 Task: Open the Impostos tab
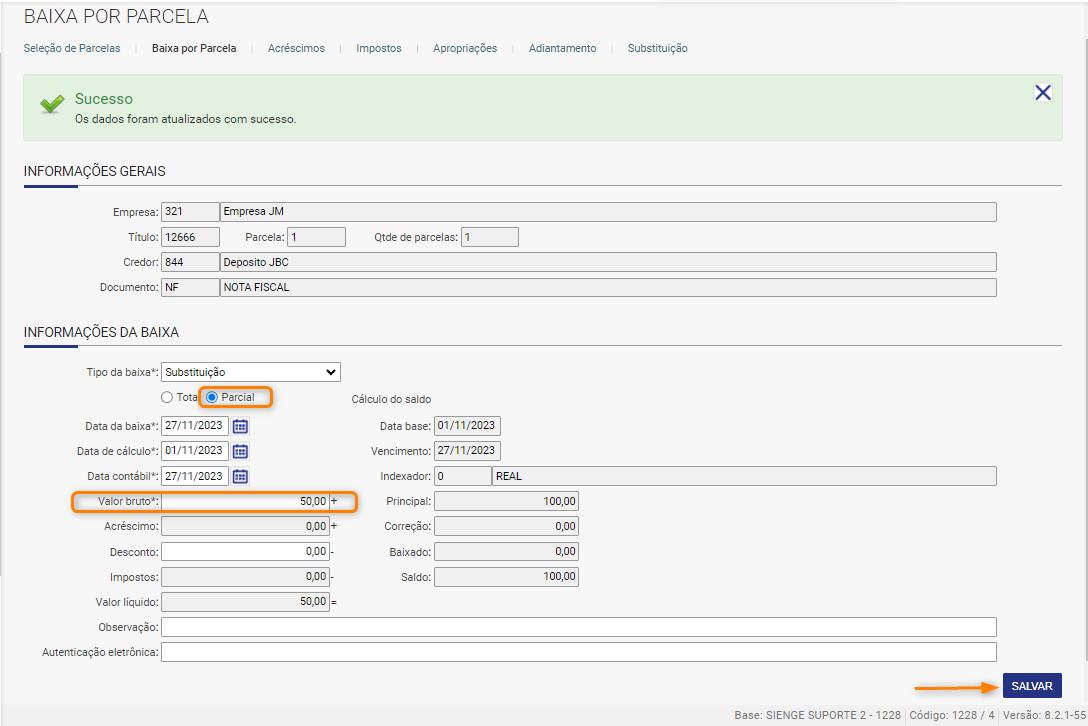click(379, 48)
